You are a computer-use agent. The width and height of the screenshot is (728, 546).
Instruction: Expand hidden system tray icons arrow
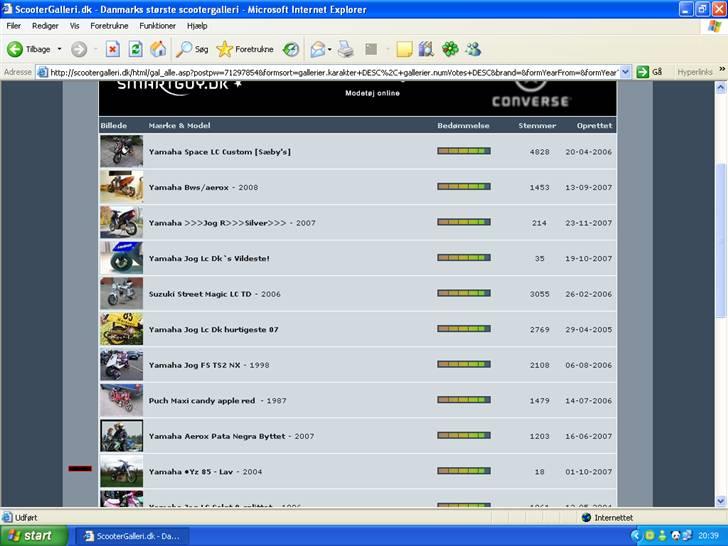[636, 536]
